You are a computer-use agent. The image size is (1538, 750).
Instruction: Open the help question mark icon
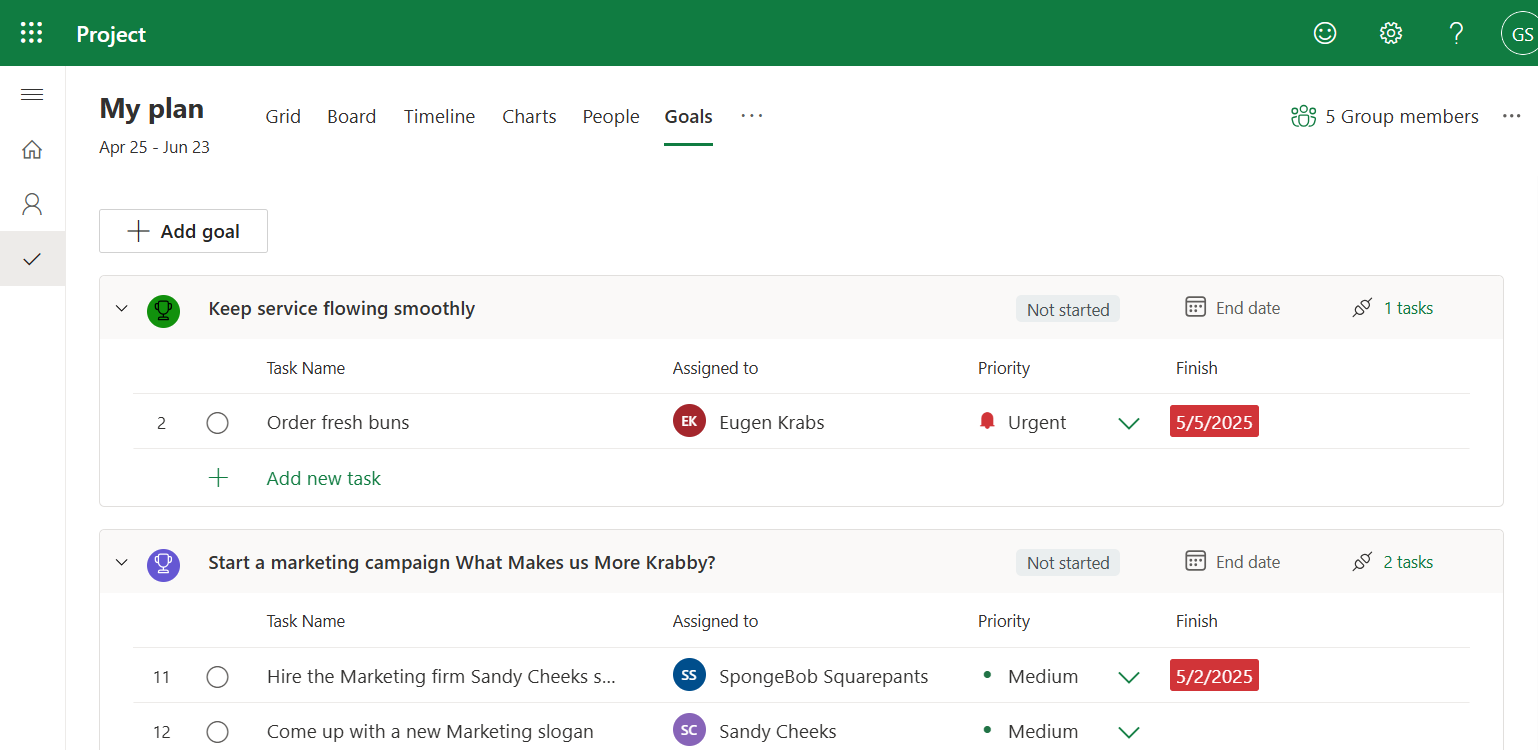(x=1457, y=33)
